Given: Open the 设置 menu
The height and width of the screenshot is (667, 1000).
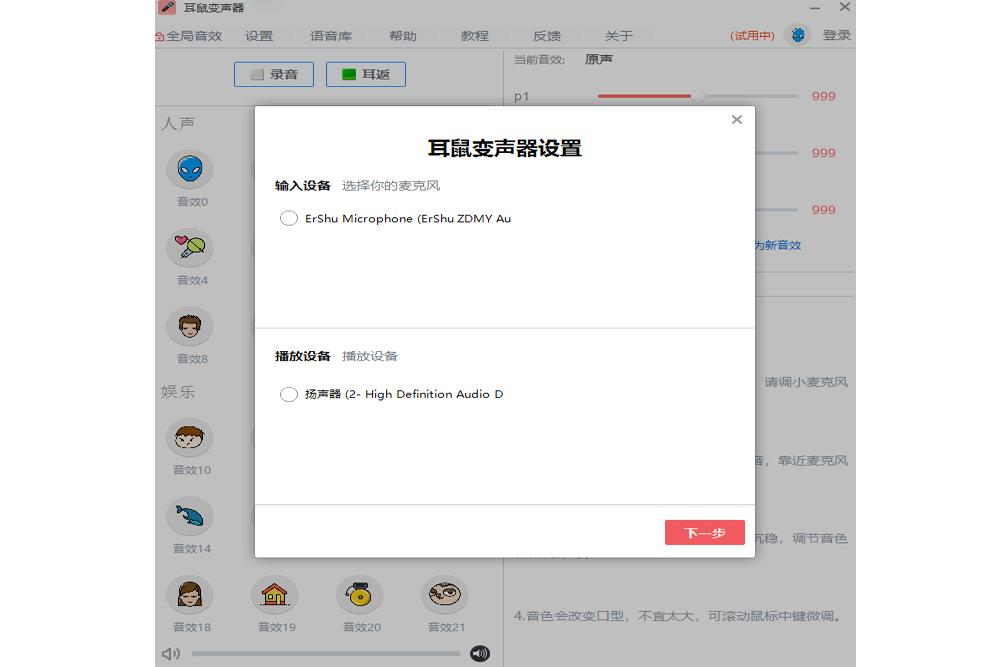Looking at the screenshot, I should [x=259, y=36].
